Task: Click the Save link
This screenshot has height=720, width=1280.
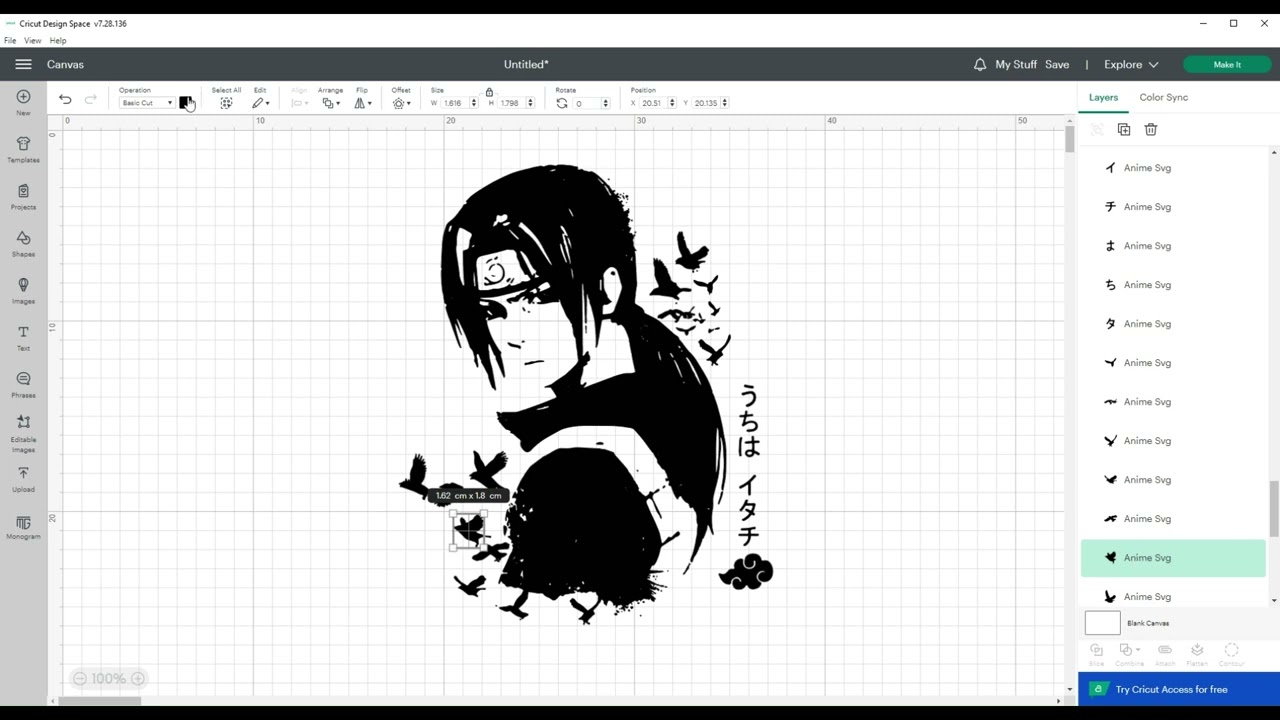Action: pyautogui.click(x=1057, y=64)
